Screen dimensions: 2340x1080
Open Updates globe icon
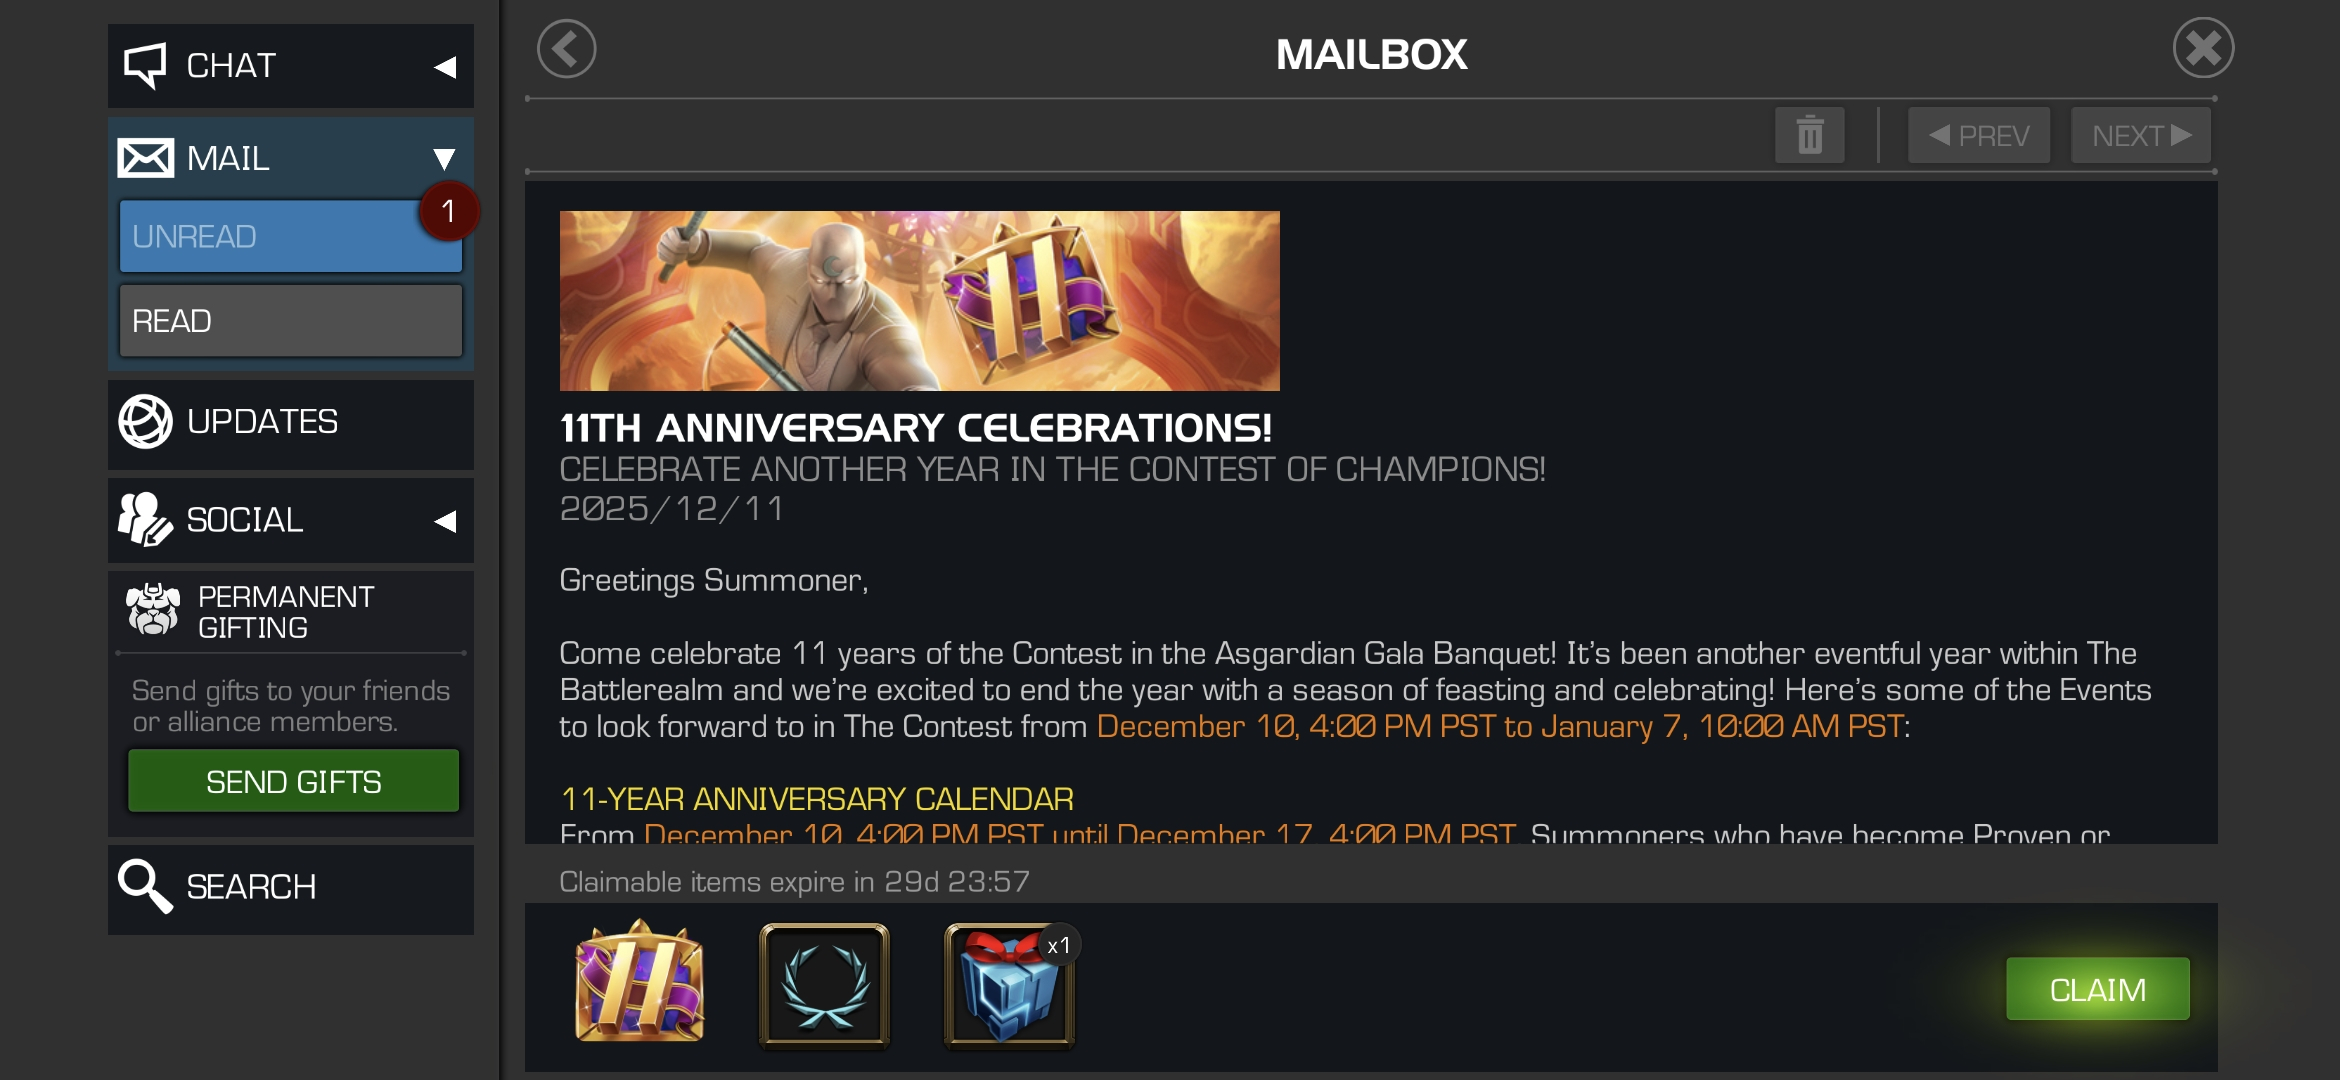[x=146, y=421]
